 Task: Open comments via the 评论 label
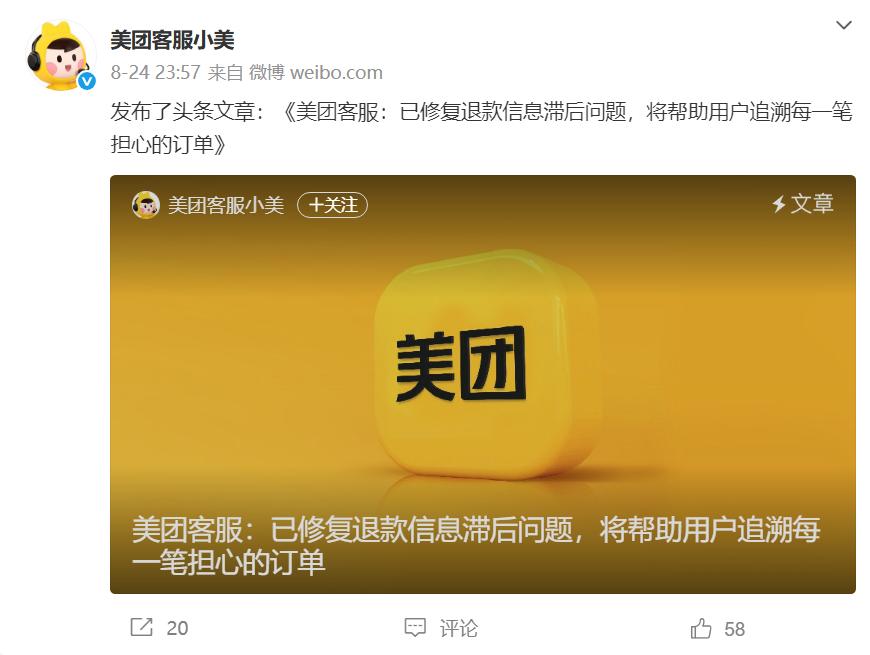point(458,628)
